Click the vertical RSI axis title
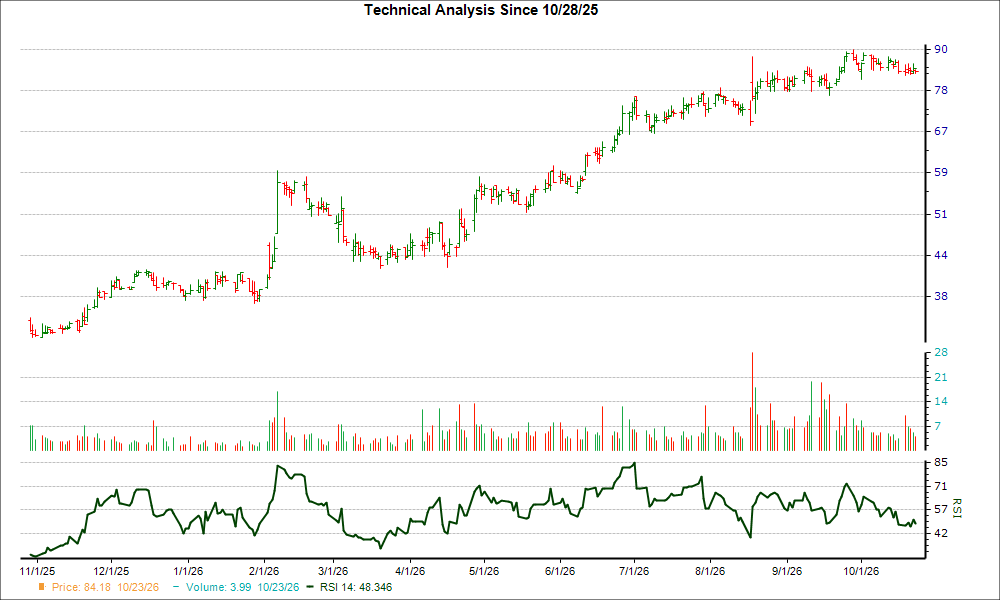 [x=957, y=508]
